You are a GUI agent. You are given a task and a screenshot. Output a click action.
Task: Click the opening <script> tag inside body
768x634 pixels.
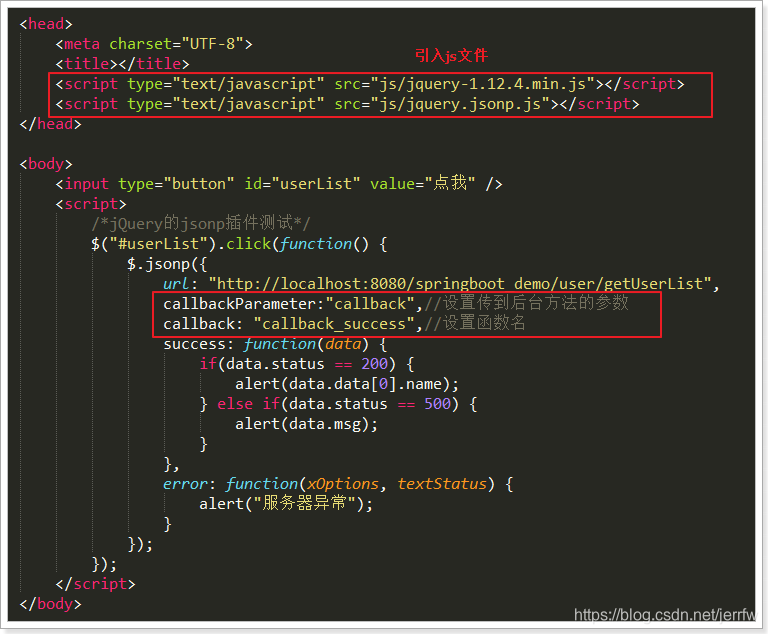[91, 204]
